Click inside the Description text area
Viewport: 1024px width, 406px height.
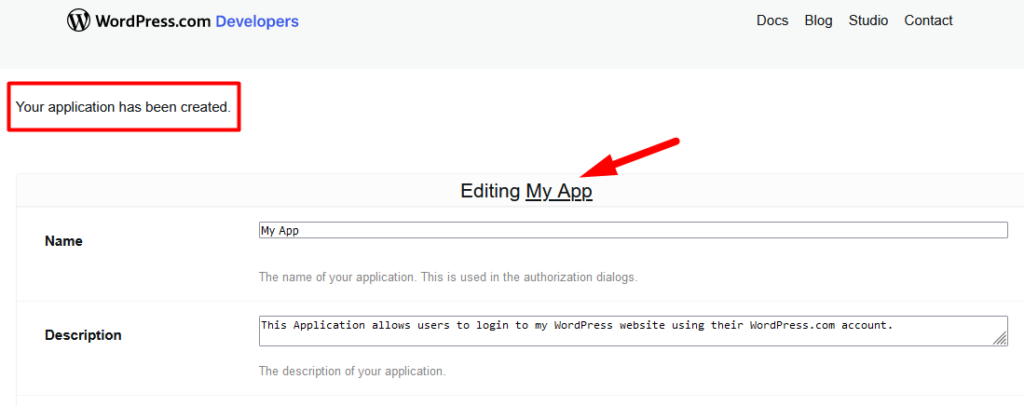coord(633,331)
